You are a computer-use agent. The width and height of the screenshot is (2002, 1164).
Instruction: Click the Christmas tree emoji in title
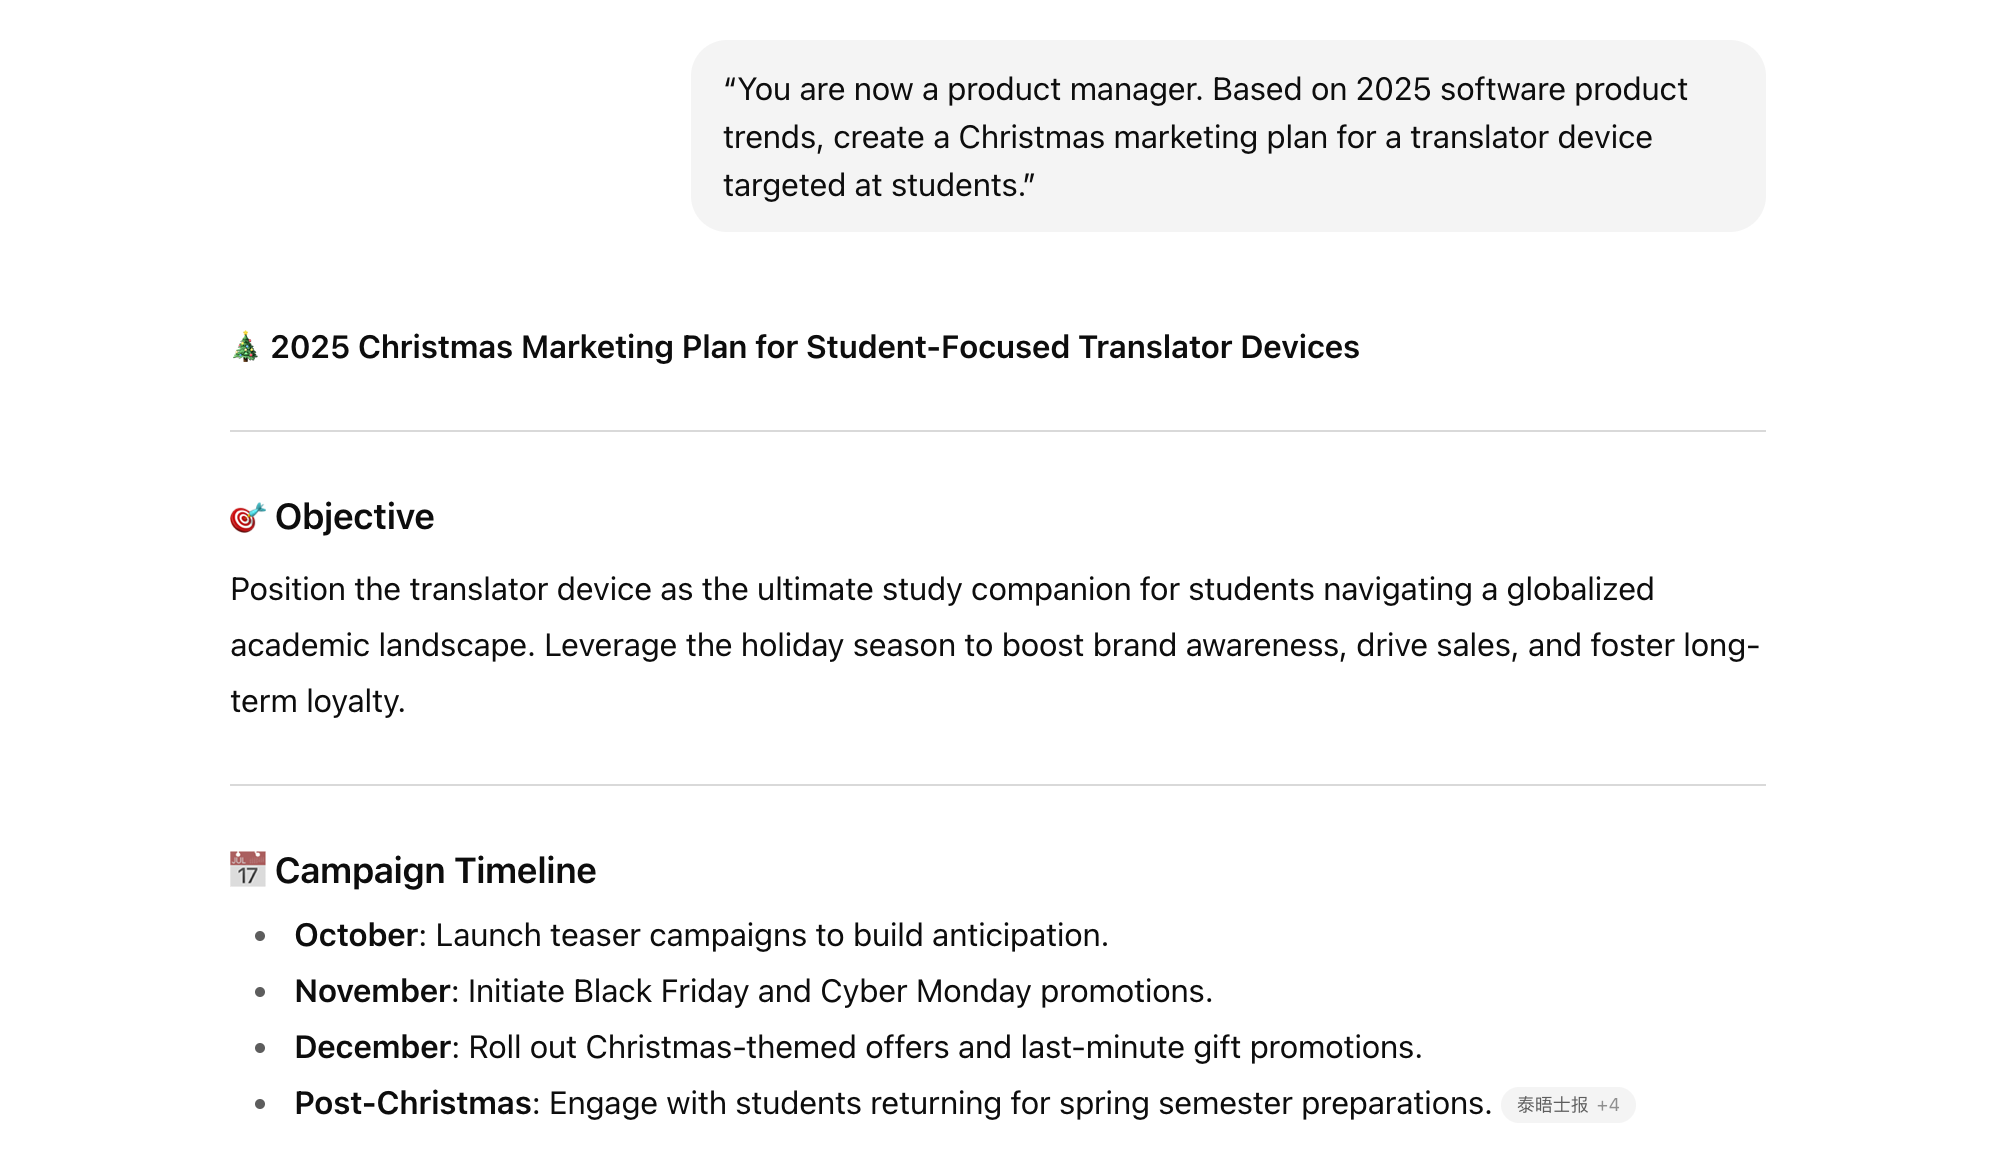pos(245,347)
